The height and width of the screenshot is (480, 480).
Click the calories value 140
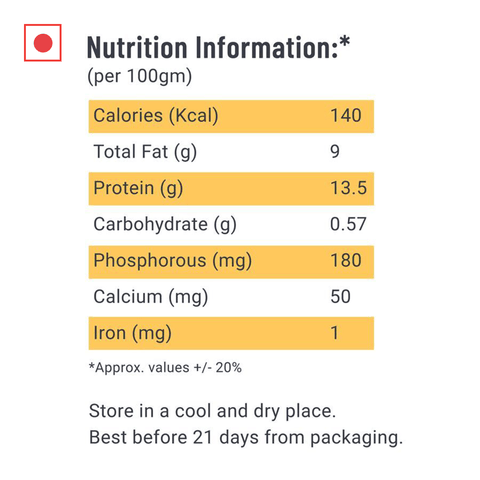coord(346,116)
